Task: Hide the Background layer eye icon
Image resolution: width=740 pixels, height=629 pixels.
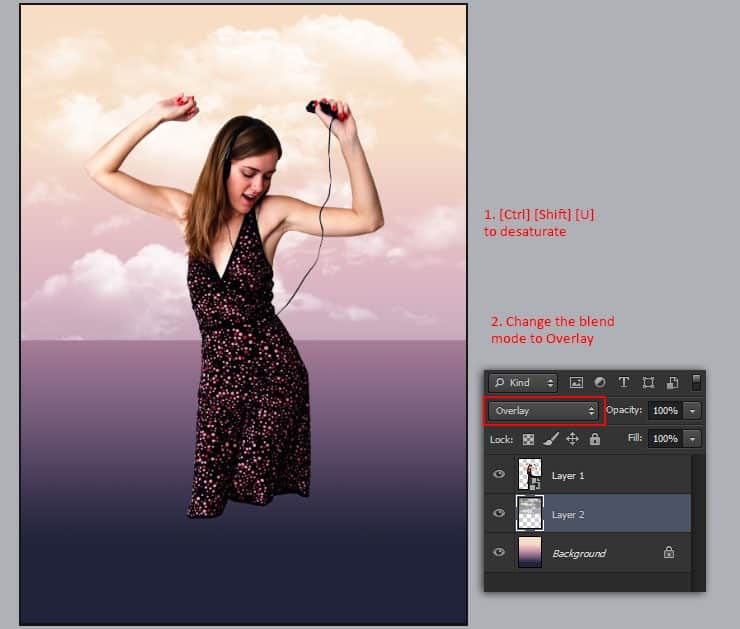Action: tap(499, 552)
